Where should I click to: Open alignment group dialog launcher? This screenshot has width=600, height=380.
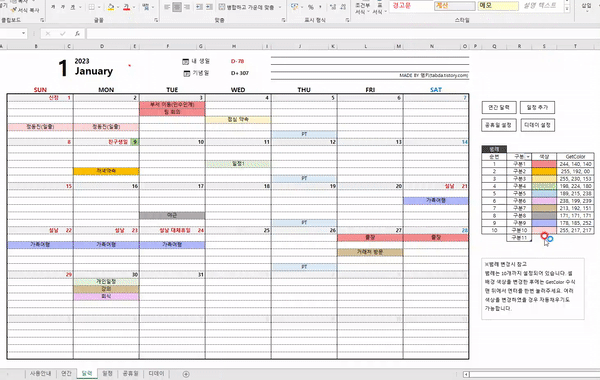click(283, 20)
